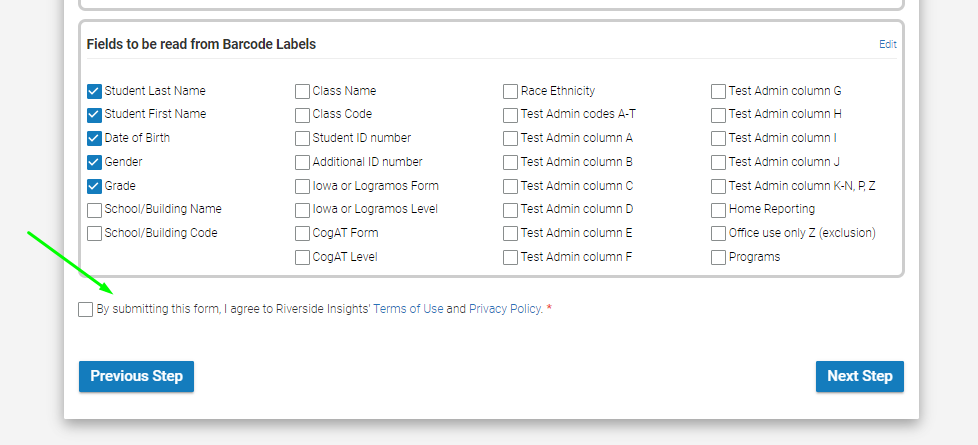The height and width of the screenshot is (445, 978).
Task: Open the Terms of Use link
Action: 408,308
